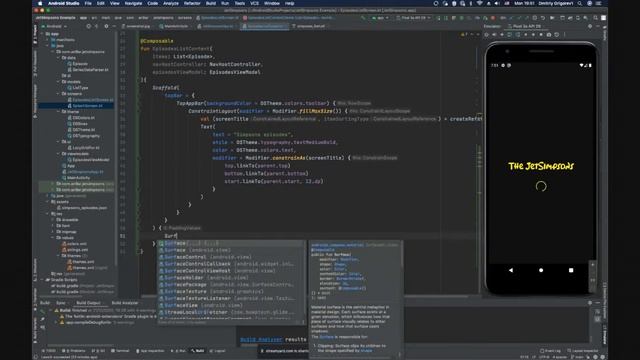640x360 pixels.
Task: Switch to the Build Analyzer tab
Action: [124, 303]
